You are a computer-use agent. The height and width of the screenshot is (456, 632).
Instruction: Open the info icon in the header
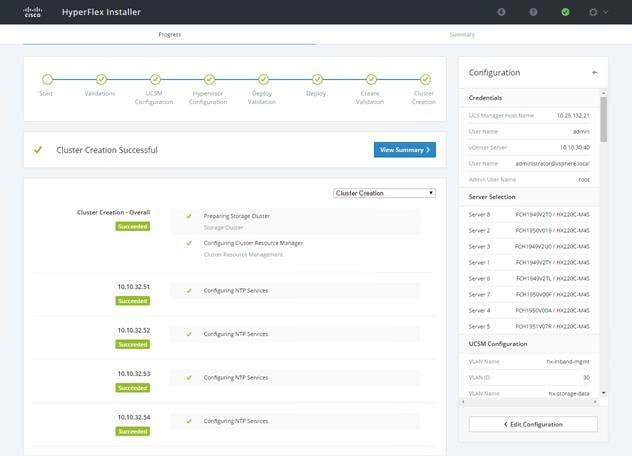point(501,12)
